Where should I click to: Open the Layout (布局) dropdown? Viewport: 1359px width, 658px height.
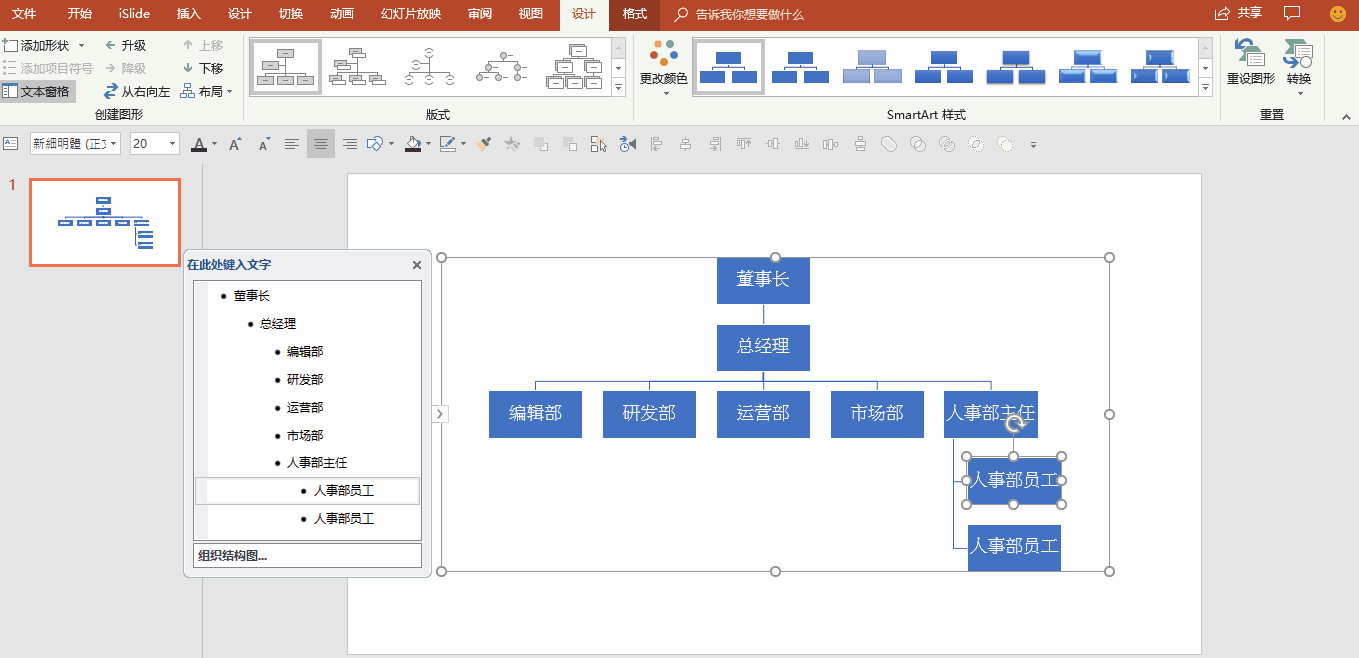click(206, 91)
